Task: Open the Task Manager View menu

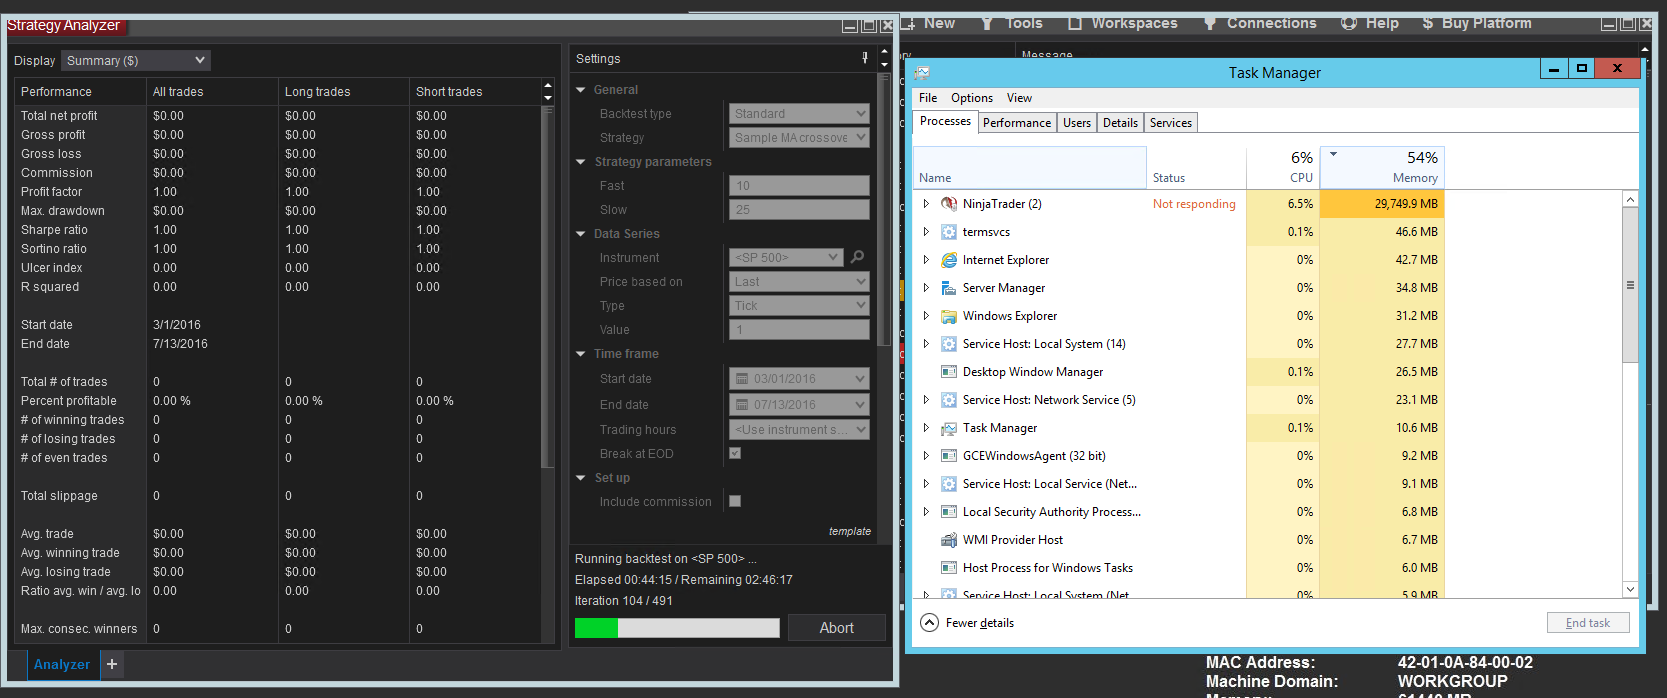Action: (1019, 98)
